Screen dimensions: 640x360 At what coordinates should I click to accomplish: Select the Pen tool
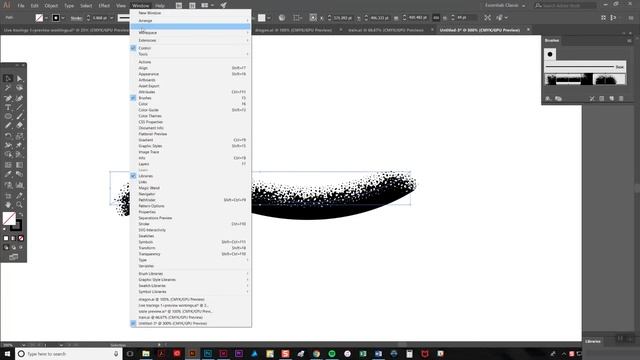coord(8,98)
